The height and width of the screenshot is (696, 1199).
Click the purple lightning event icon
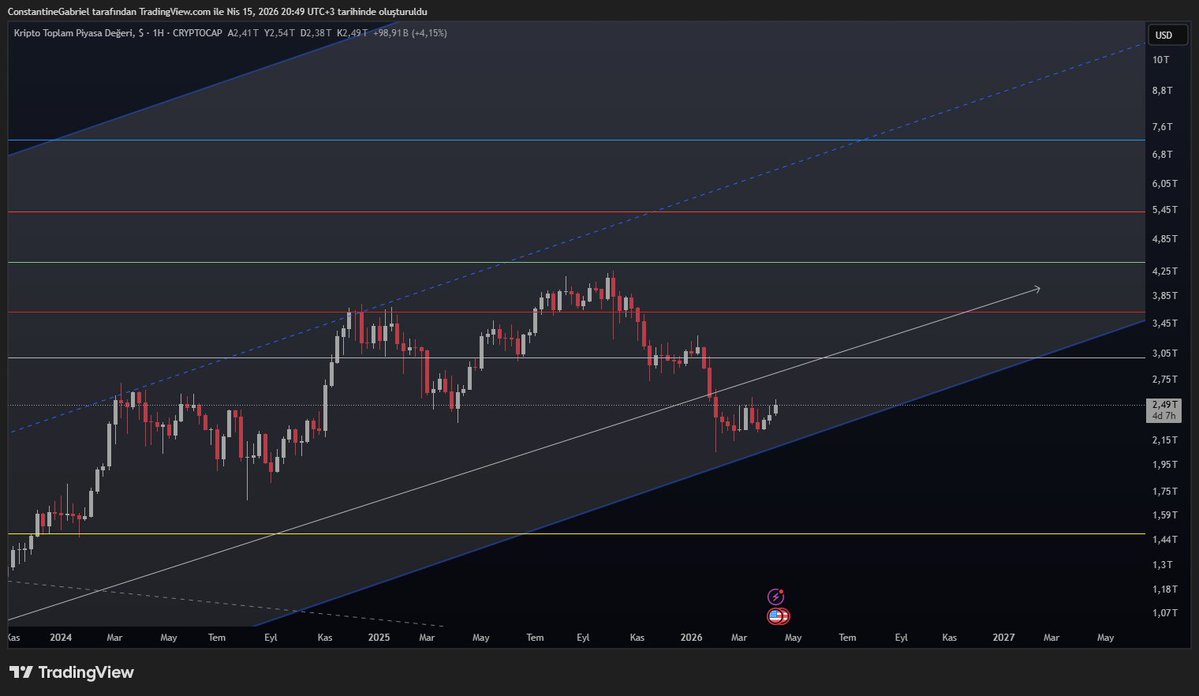tap(775, 597)
